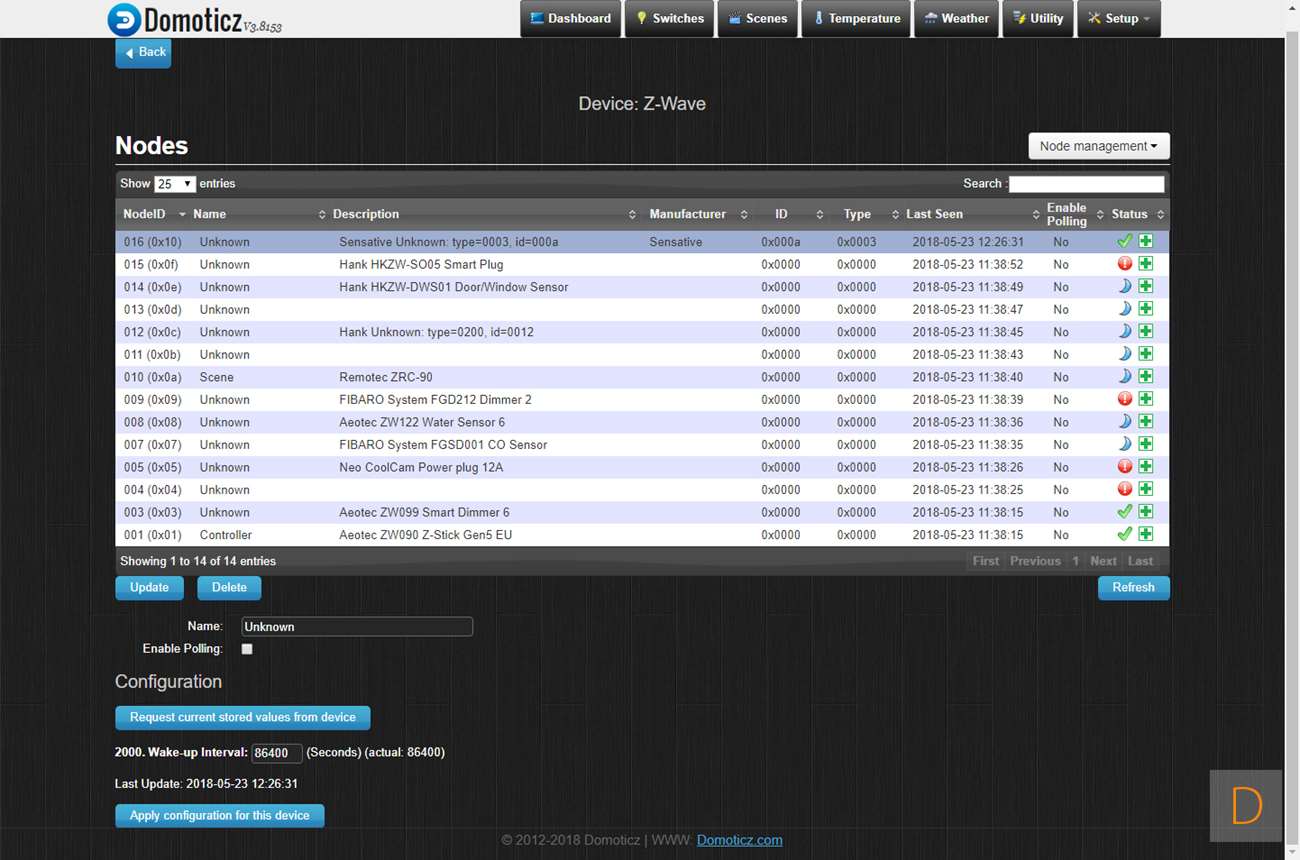Click green plus icon for Neo CoolCam row

coord(1145,467)
